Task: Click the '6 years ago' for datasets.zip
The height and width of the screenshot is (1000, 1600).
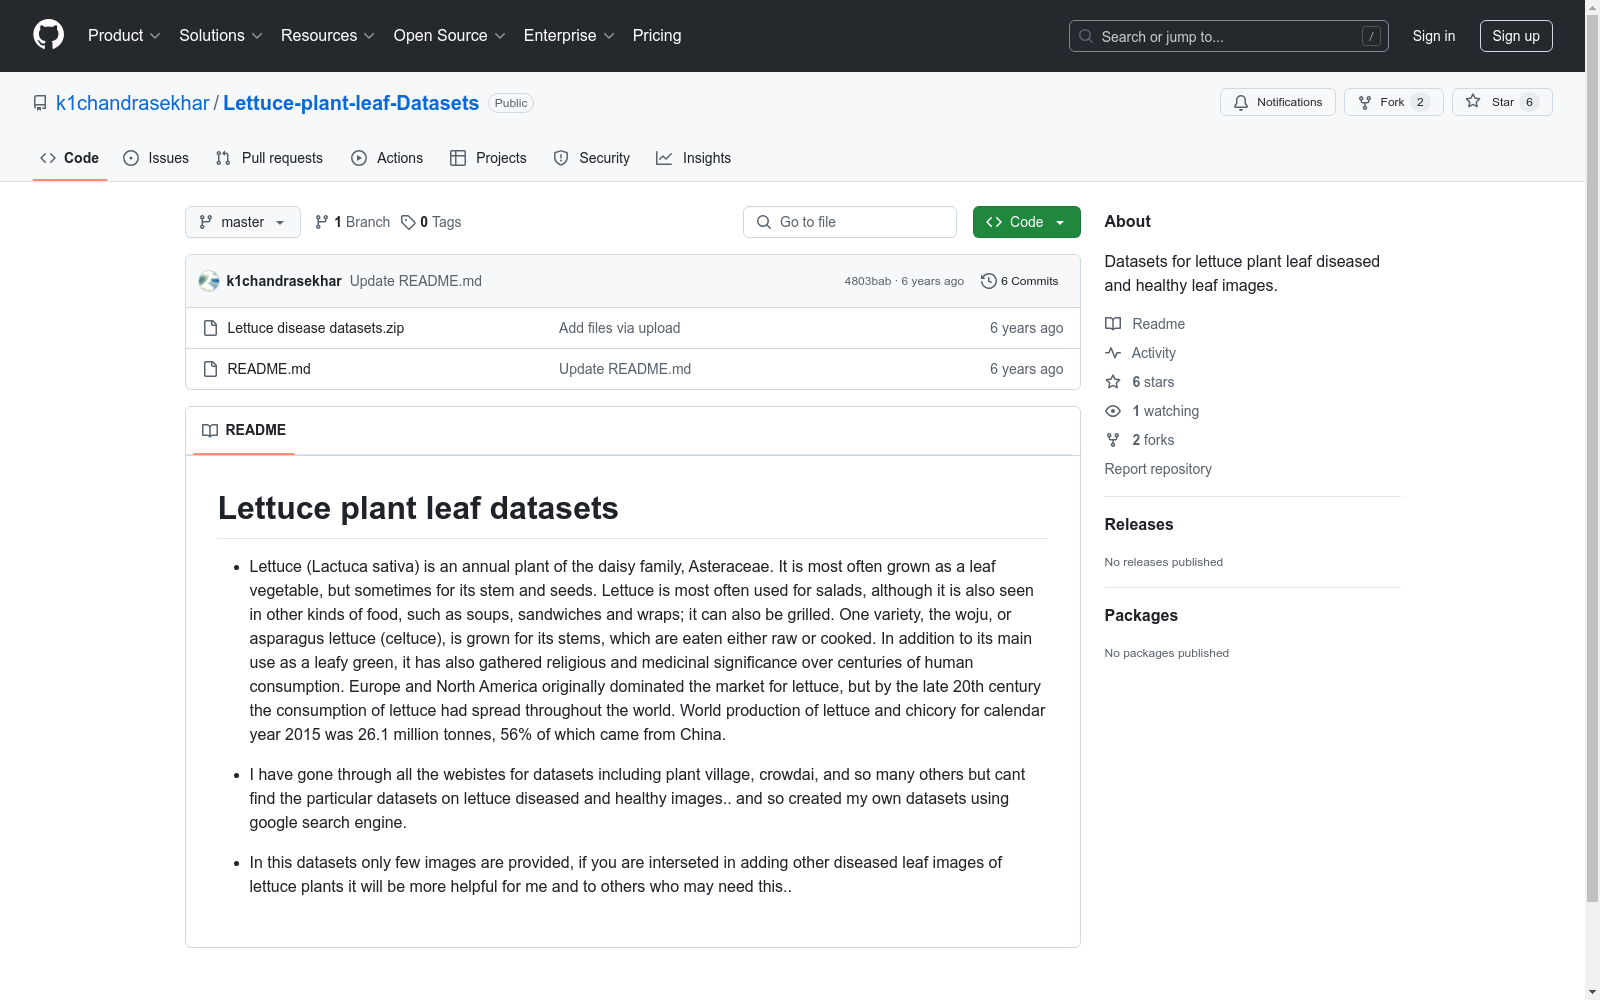Action: (1026, 328)
